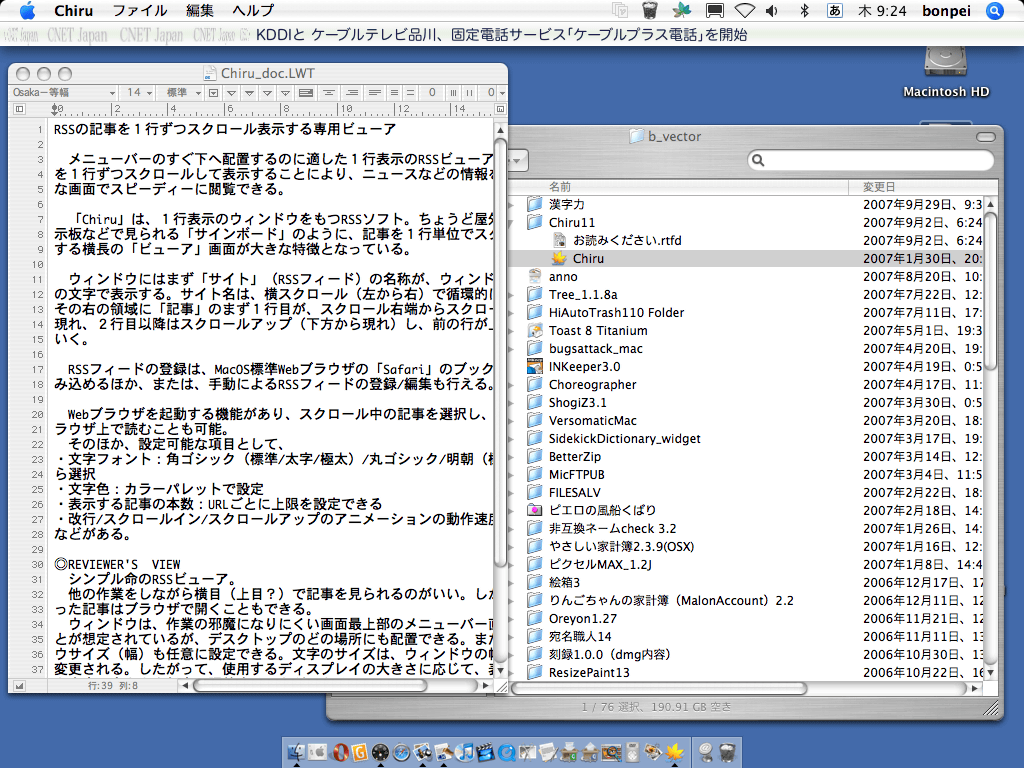Open Safari compass icon in the Dock
1024x768 pixels.
point(401,751)
